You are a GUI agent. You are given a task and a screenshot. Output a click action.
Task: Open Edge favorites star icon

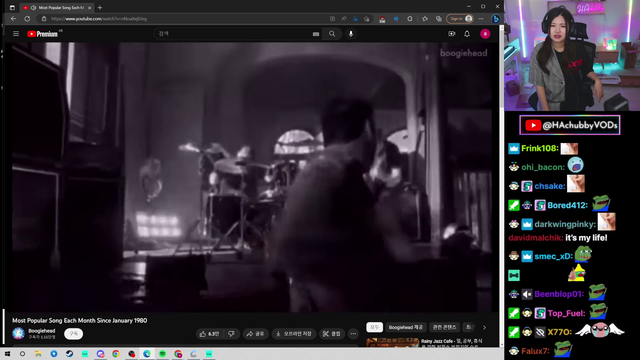(x=425, y=19)
